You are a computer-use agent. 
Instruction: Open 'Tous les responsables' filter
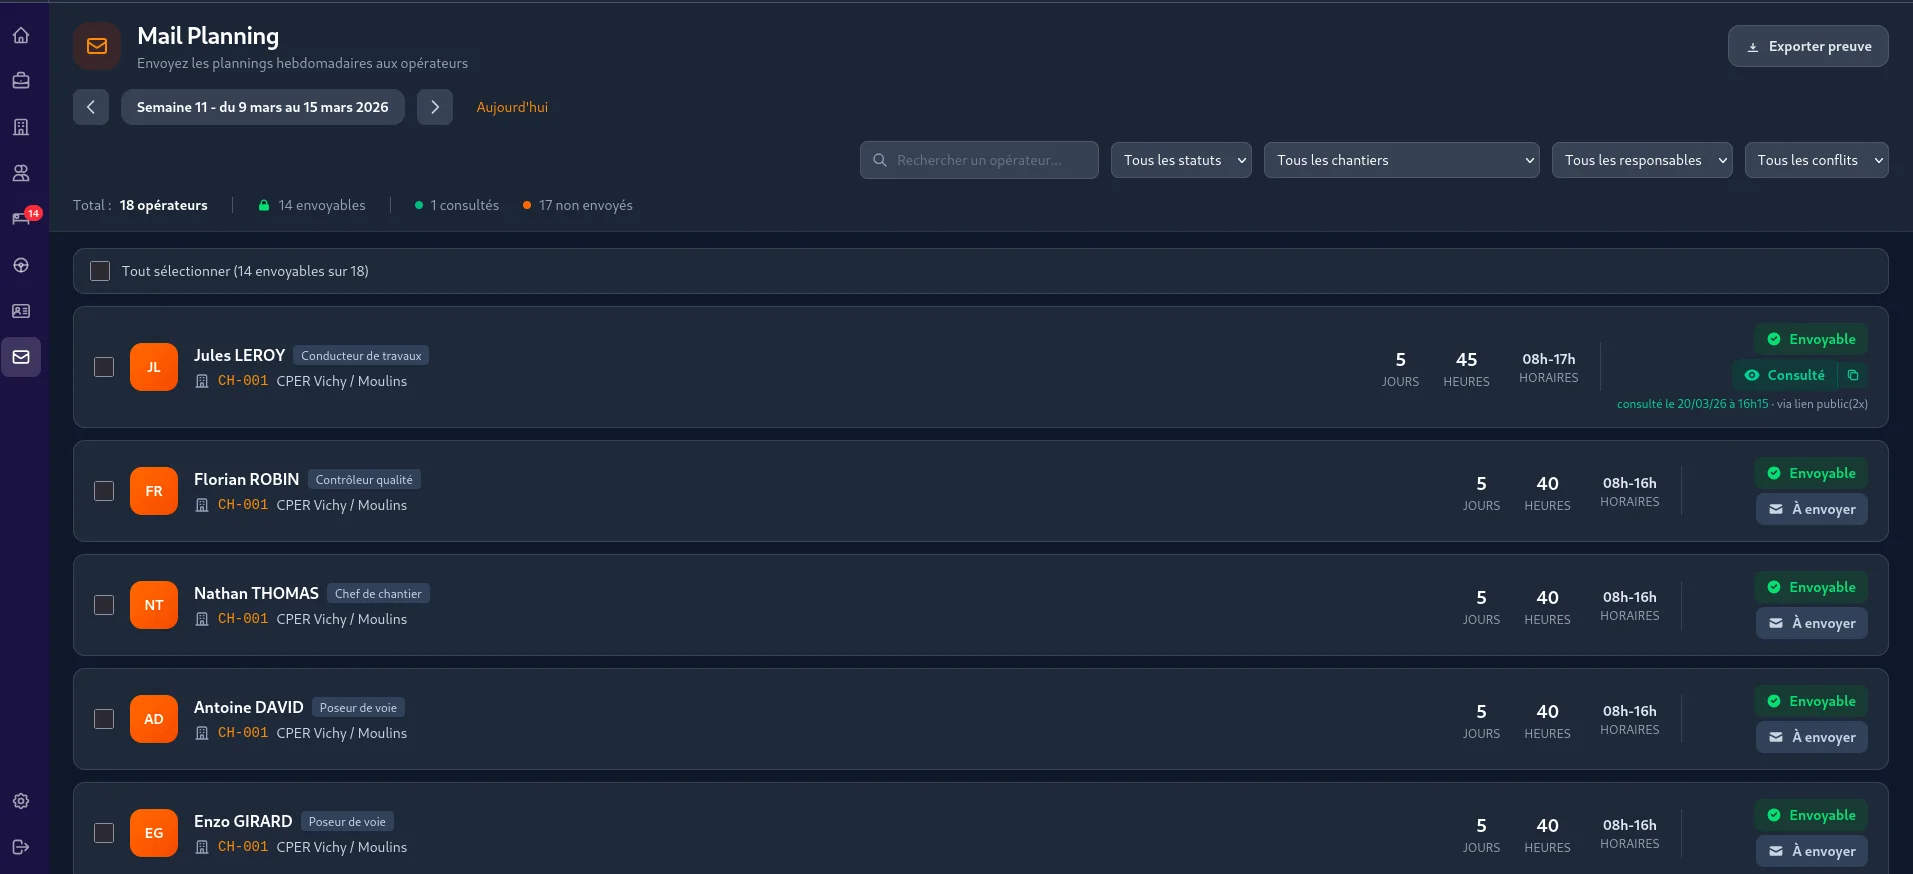point(1641,160)
